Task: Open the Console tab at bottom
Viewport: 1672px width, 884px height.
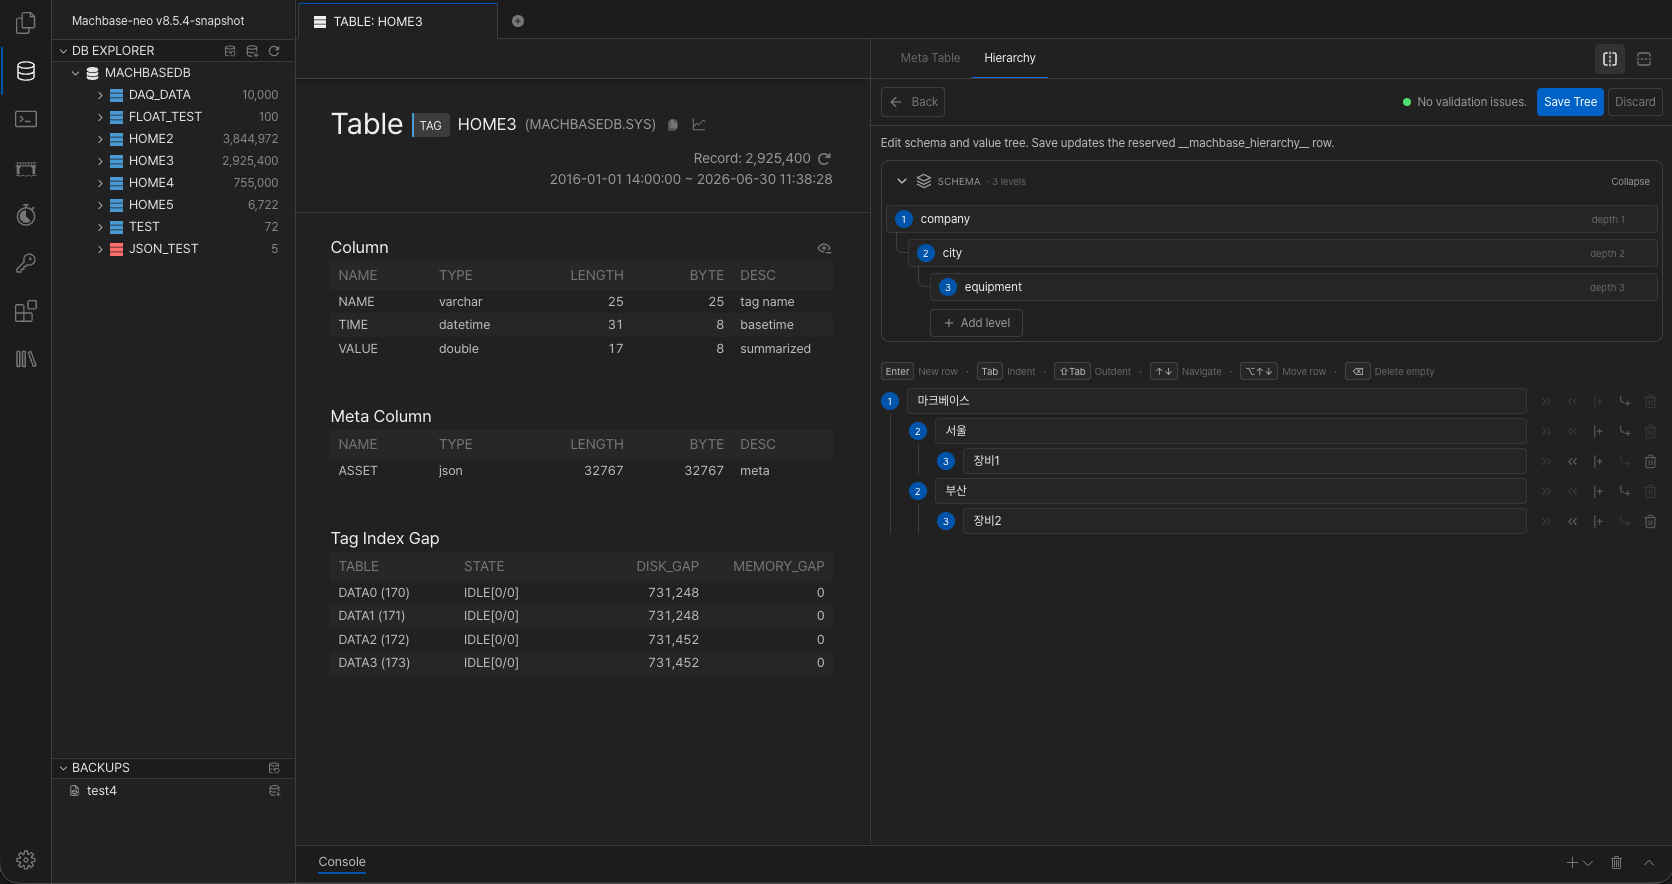Action: [342, 862]
